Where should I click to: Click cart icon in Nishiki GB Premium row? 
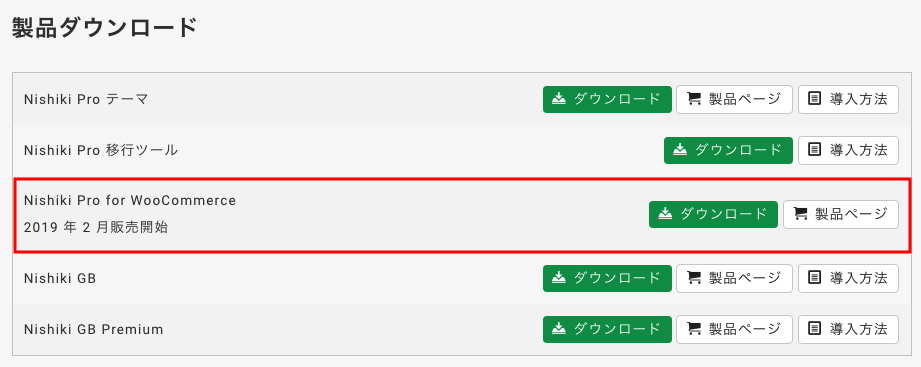[694, 329]
